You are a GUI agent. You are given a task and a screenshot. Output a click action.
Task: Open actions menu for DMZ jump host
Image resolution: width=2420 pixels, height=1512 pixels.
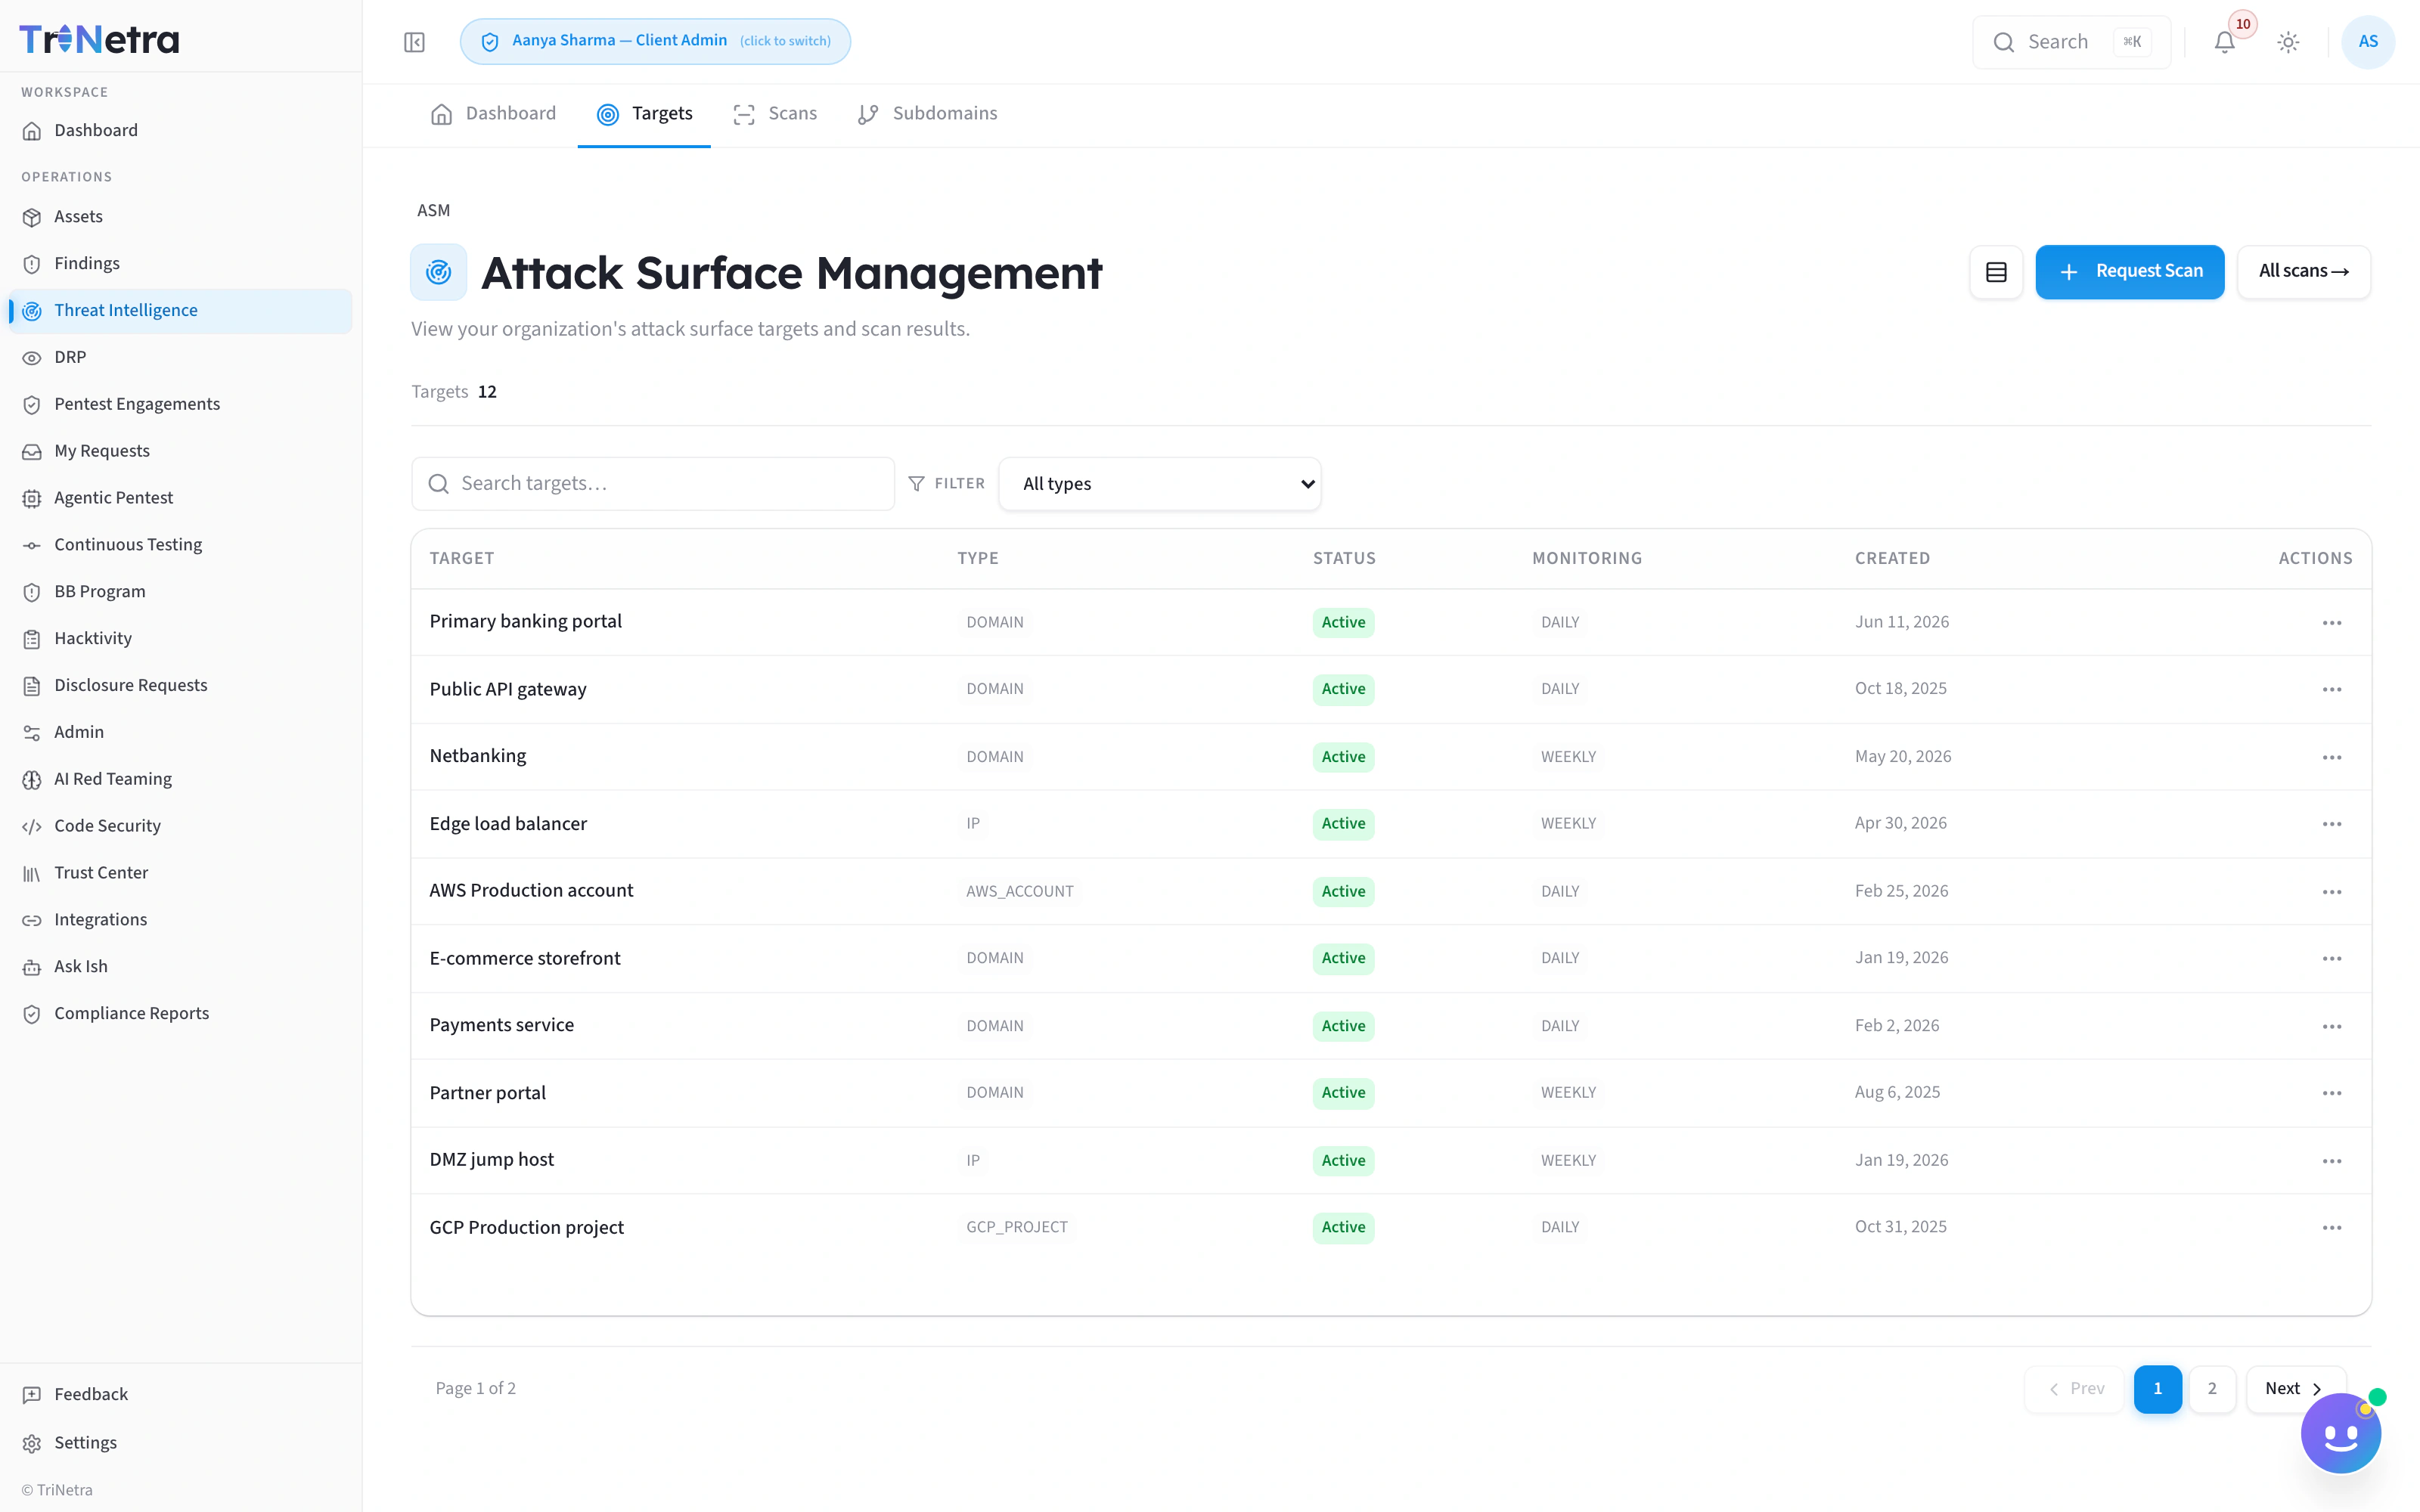tap(2332, 1162)
